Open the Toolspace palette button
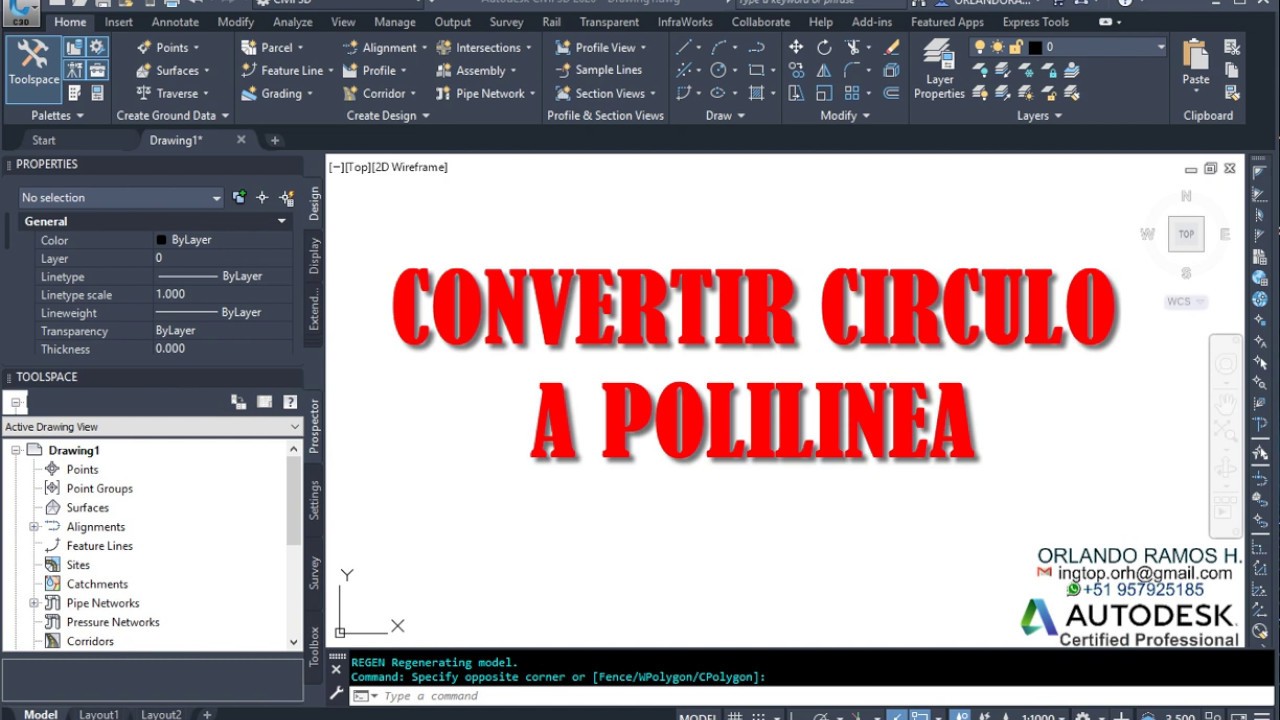Image resolution: width=1280 pixels, height=720 pixels. click(34, 68)
